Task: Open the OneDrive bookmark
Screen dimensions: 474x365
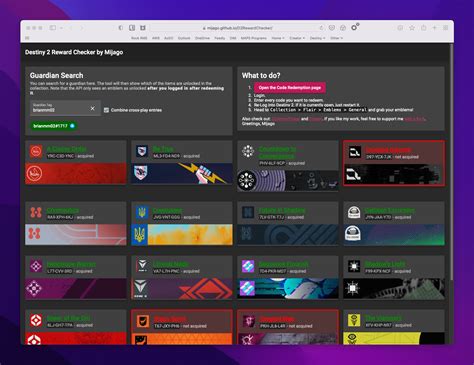Action: (202, 38)
